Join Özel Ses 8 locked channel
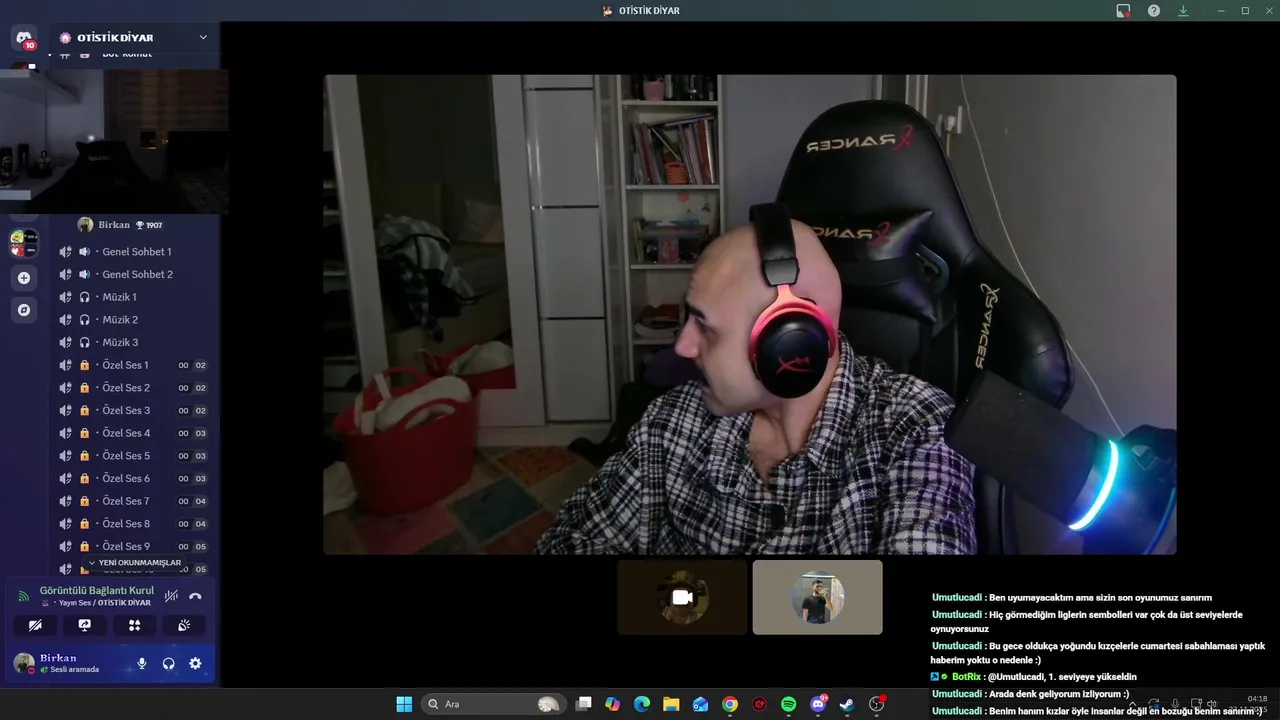Image resolution: width=1280 pixels, height=720 pixels. point(133,524)
